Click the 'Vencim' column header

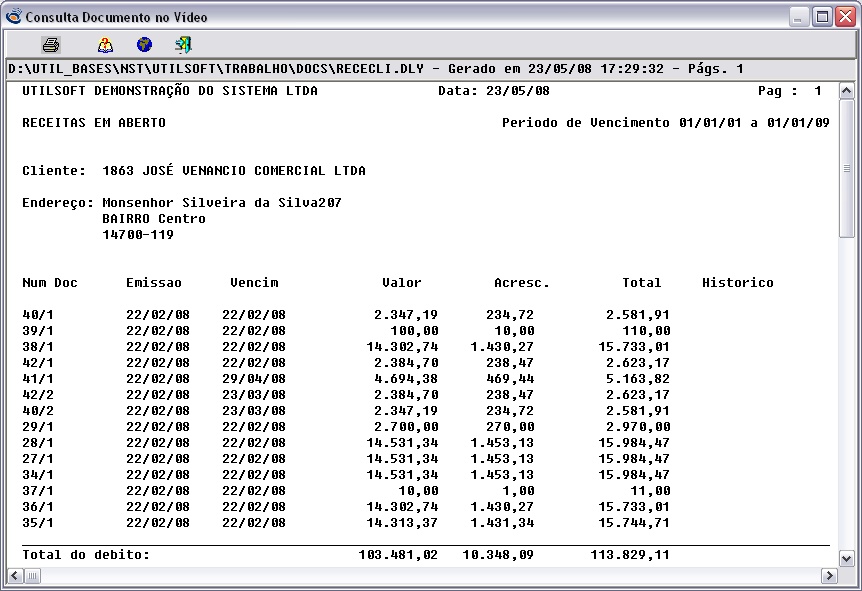click(254, 283)
